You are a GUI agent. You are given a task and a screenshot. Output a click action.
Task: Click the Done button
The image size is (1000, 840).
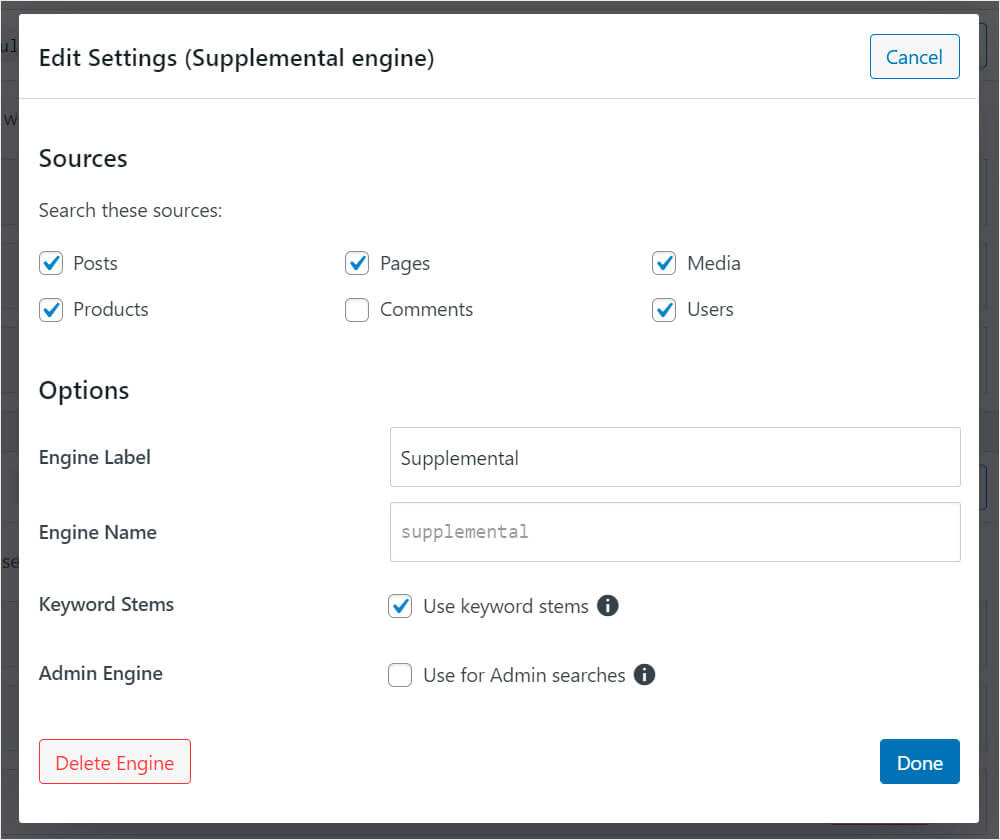[x=919, y=762]
